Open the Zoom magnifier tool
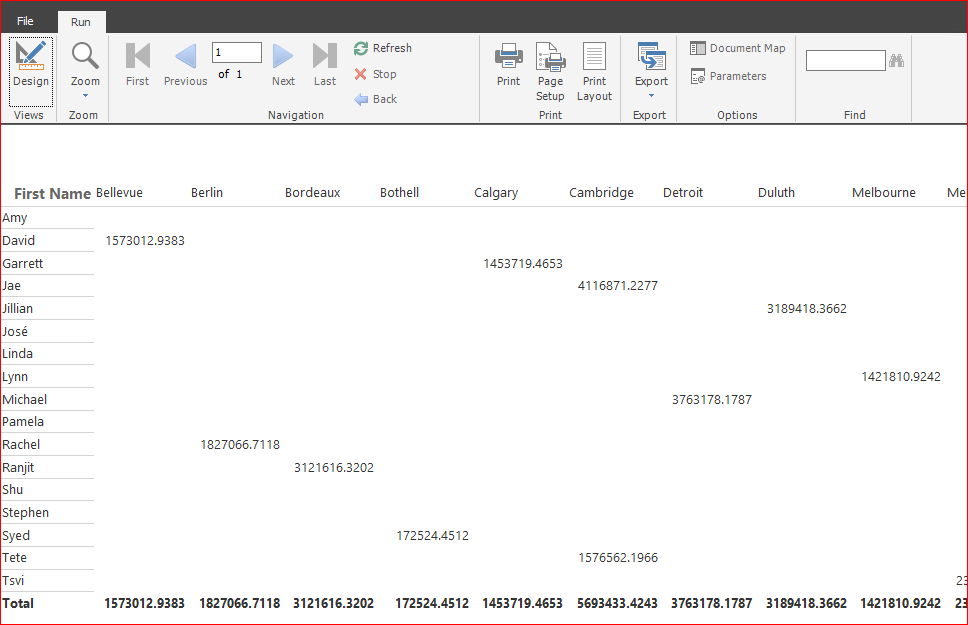 coord(85,58)
